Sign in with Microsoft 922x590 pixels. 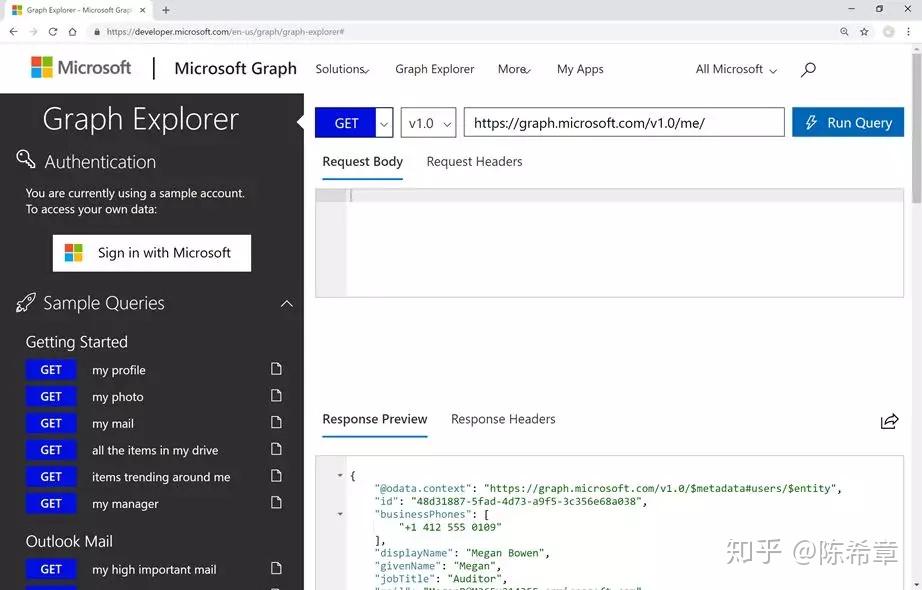point(151,253)
